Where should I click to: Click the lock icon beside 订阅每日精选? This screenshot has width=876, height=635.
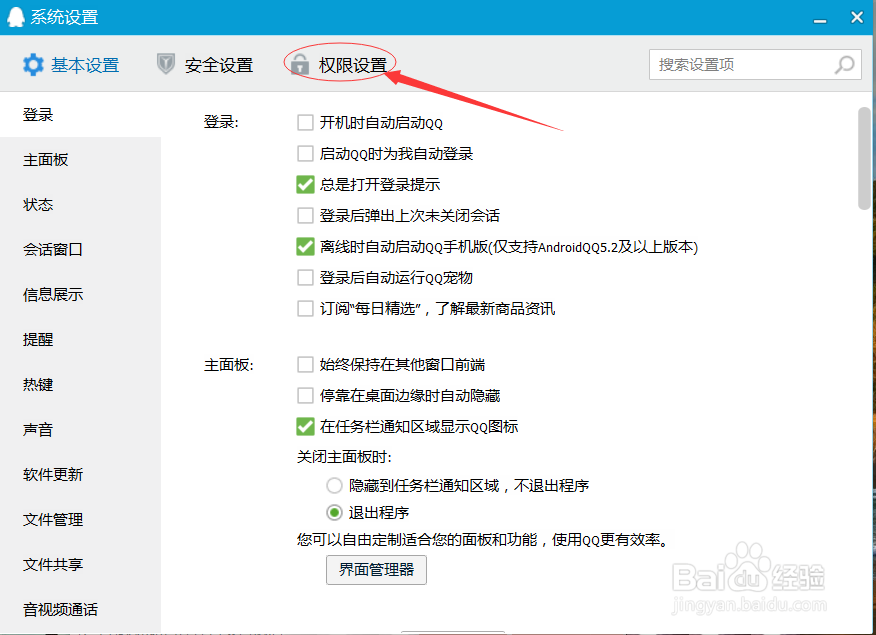[x=305, y=308]
